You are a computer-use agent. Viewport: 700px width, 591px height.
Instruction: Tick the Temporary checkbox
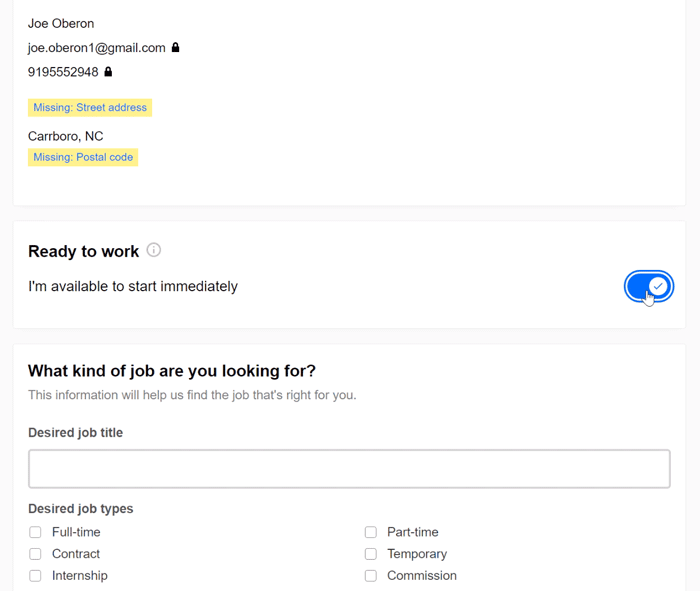point(370,554)
